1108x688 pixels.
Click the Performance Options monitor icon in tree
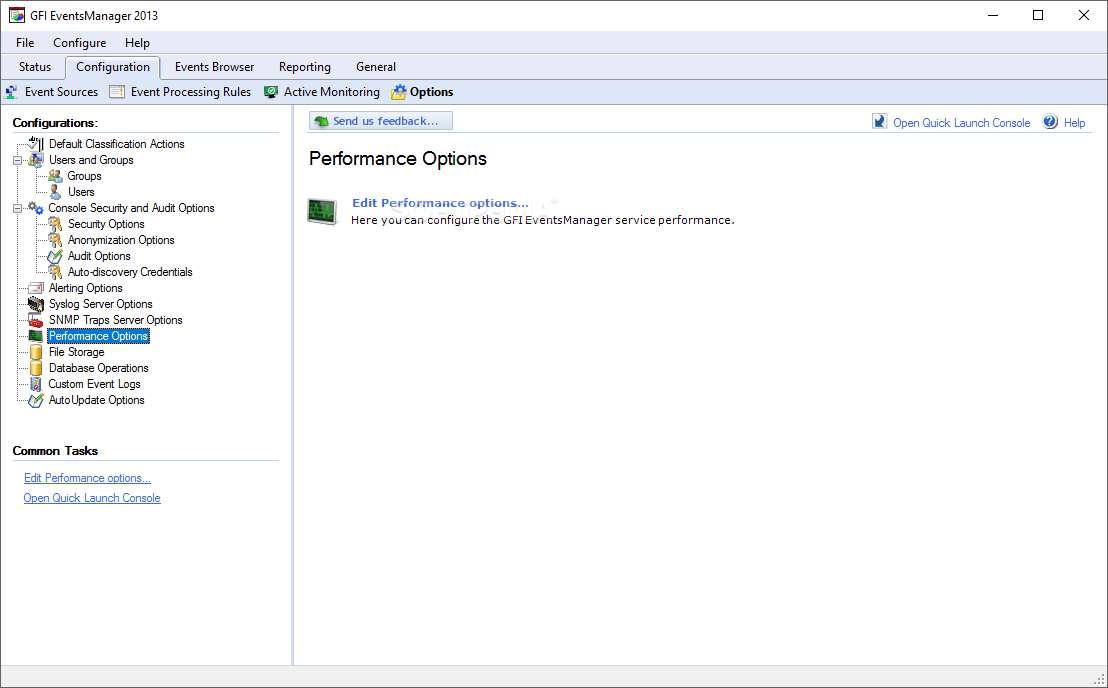coord(35,336)
